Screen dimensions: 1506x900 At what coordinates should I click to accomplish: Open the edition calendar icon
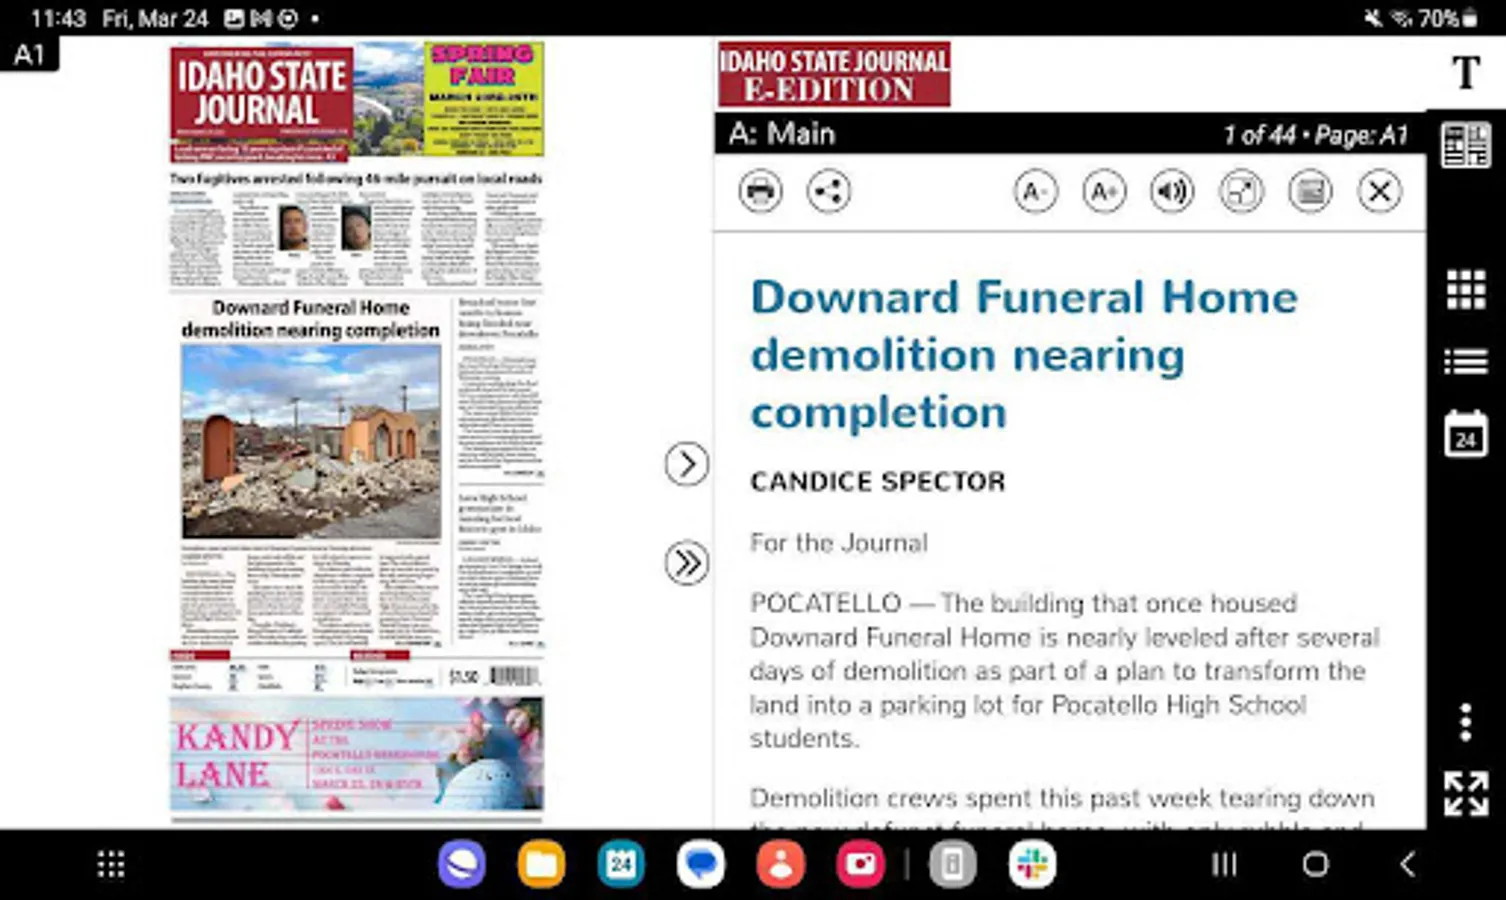(x=1466, y=434)
